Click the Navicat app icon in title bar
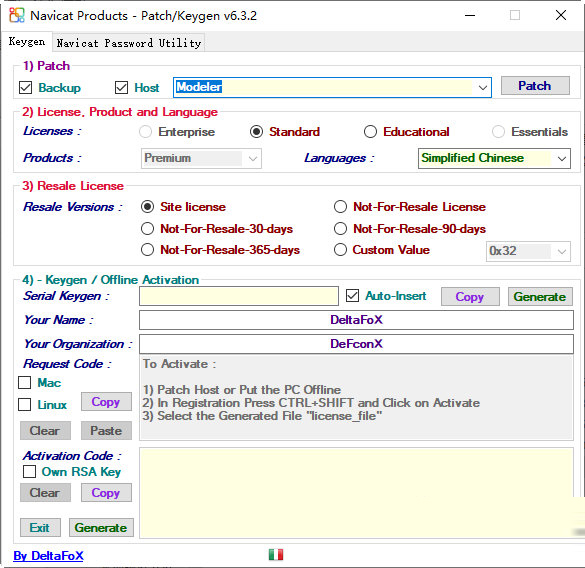The width and height of the screenshot is (585, 568). 17,15
